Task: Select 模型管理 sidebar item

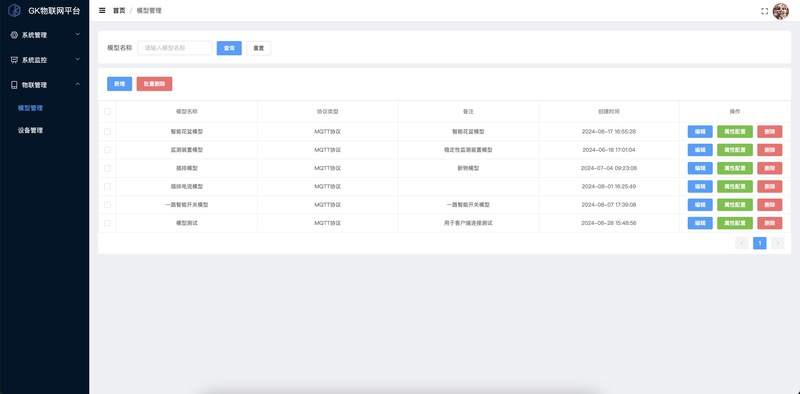Action: 30,108
